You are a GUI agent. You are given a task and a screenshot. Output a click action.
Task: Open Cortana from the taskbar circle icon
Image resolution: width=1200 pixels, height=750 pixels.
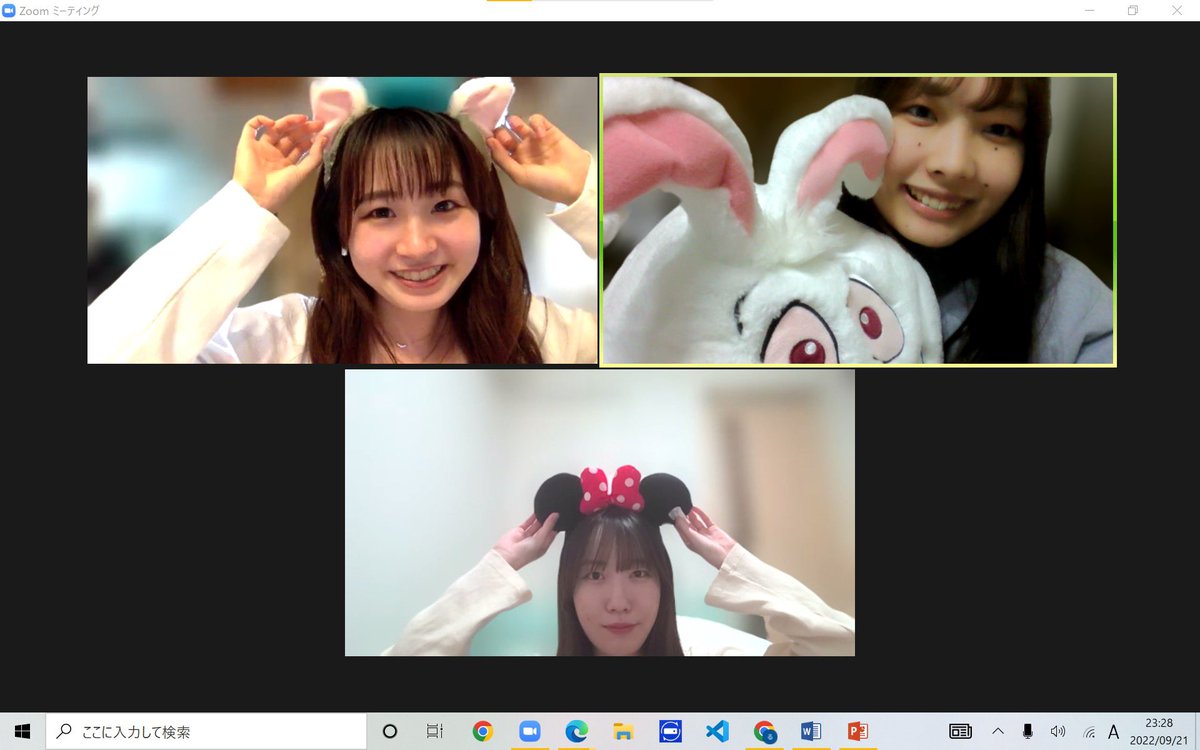[390, 731]
